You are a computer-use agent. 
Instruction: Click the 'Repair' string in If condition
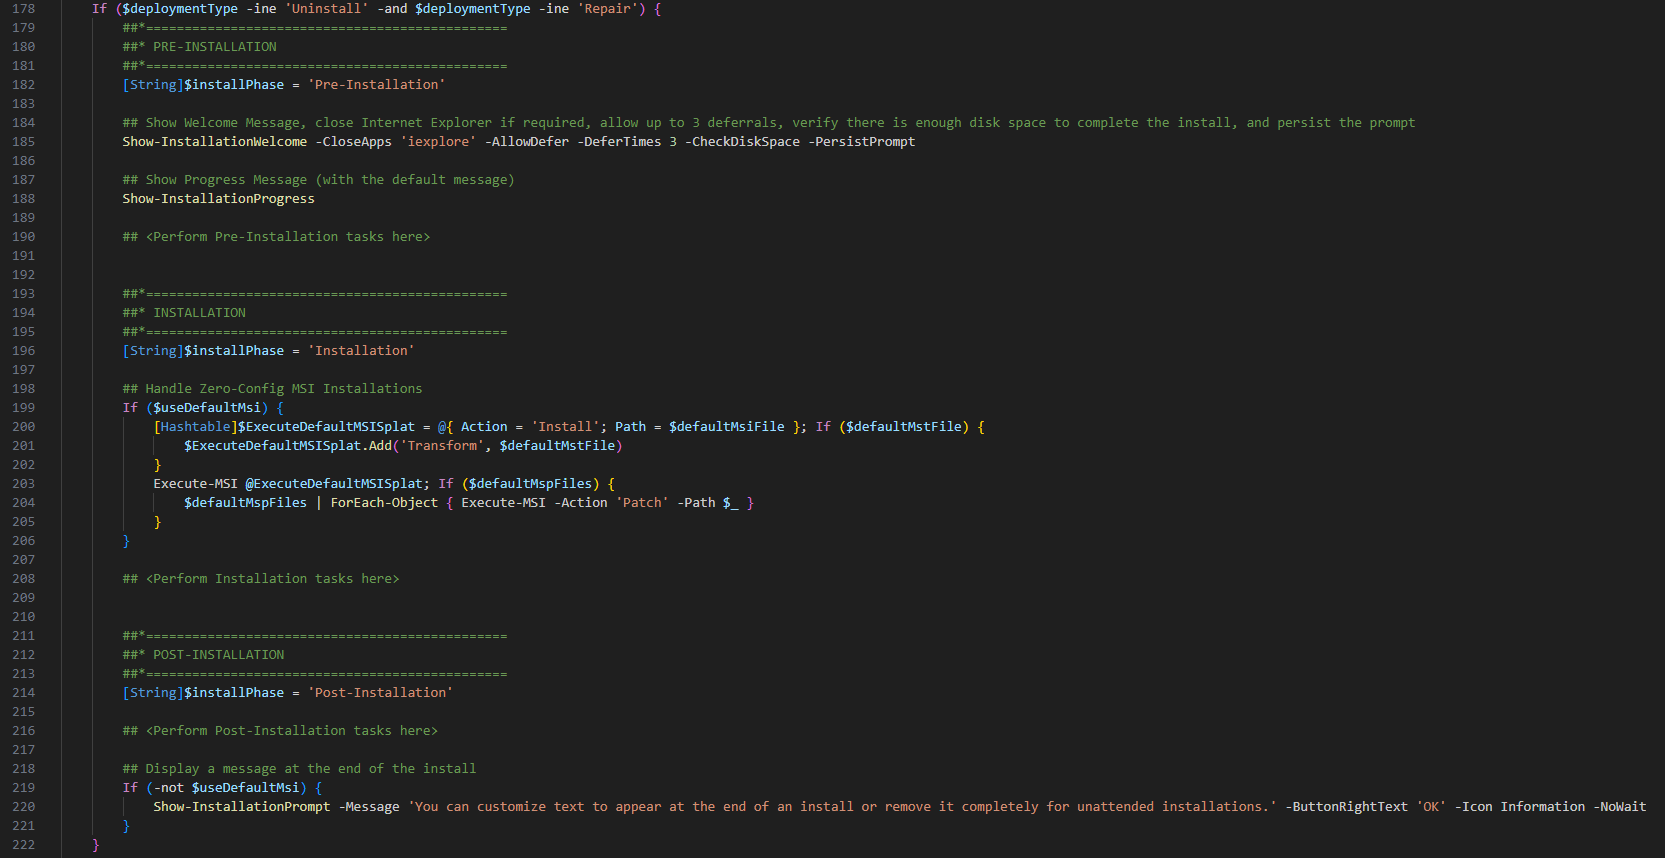click(x=611, y=9)
